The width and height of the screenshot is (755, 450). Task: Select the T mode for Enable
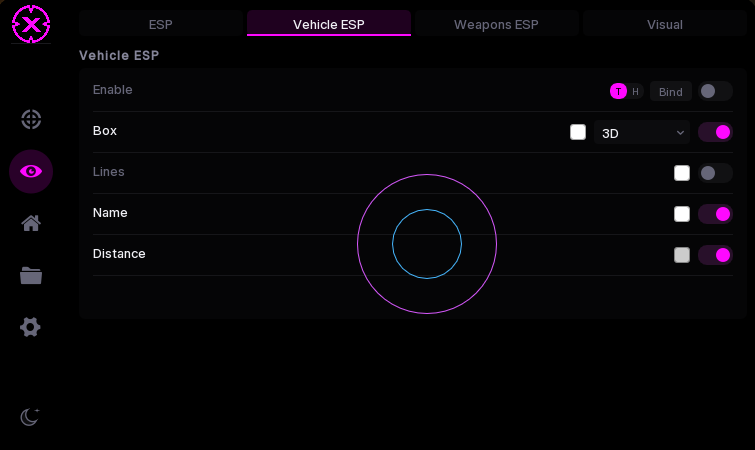tap(618, 91)
